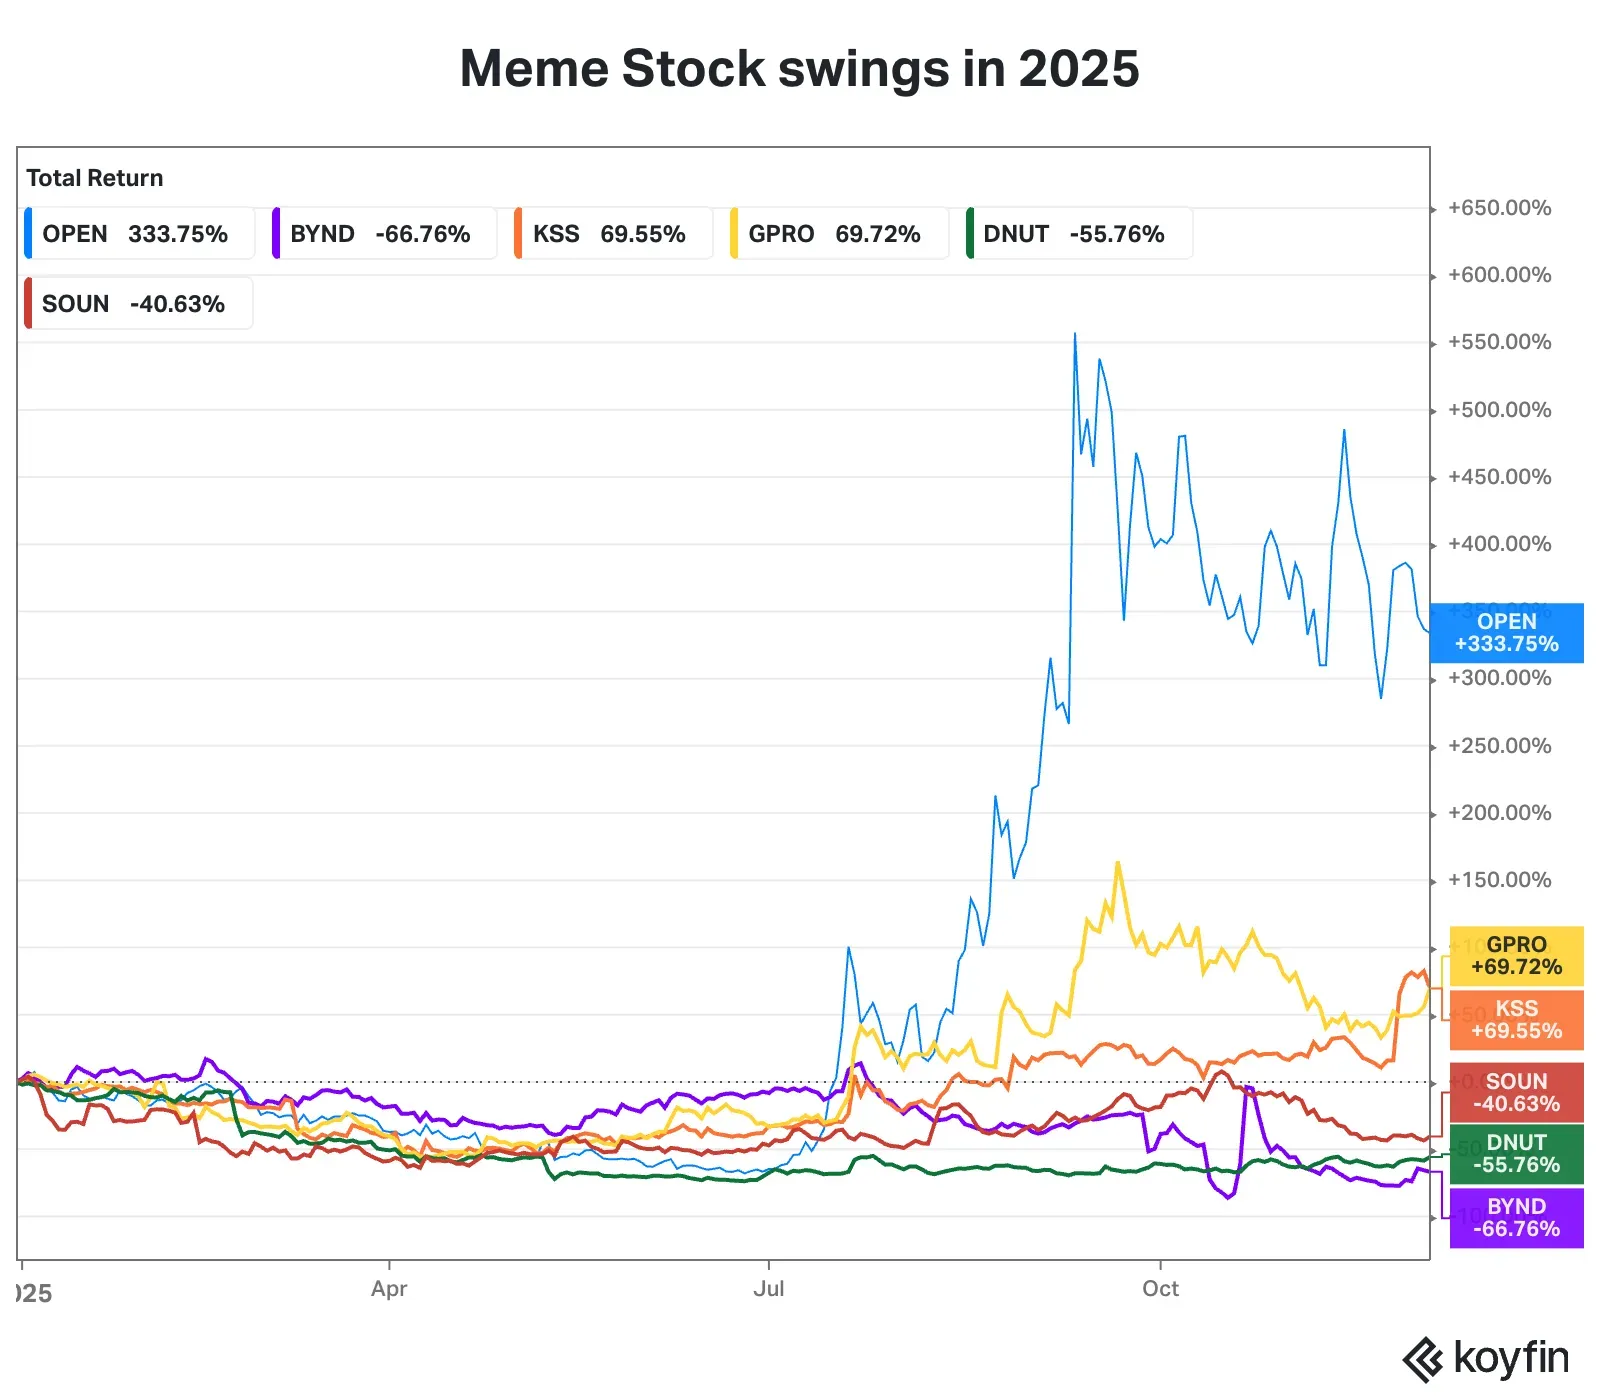Click the Oct marker on time axis
1600x1400 pixels.
click(x=1160, y=1288)
